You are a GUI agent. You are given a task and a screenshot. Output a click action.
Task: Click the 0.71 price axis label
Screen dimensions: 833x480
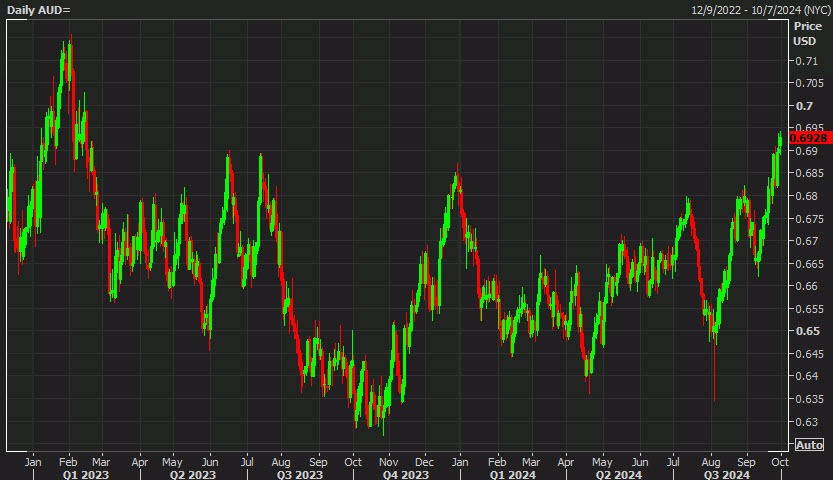pos(806,61)
